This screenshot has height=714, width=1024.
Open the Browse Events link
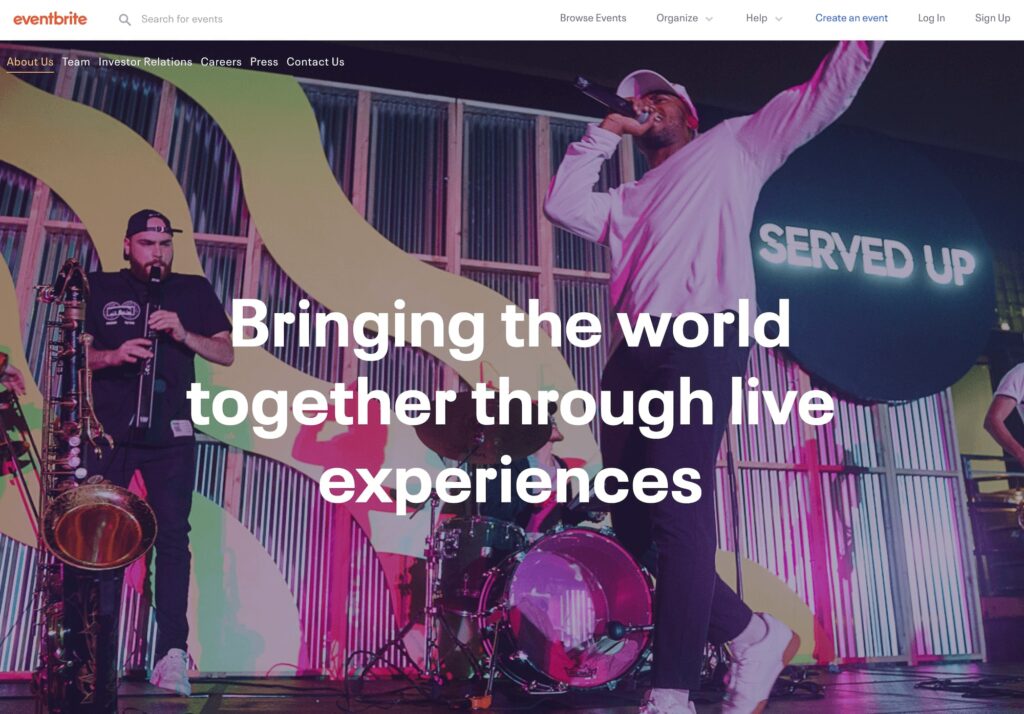(592, 18)
